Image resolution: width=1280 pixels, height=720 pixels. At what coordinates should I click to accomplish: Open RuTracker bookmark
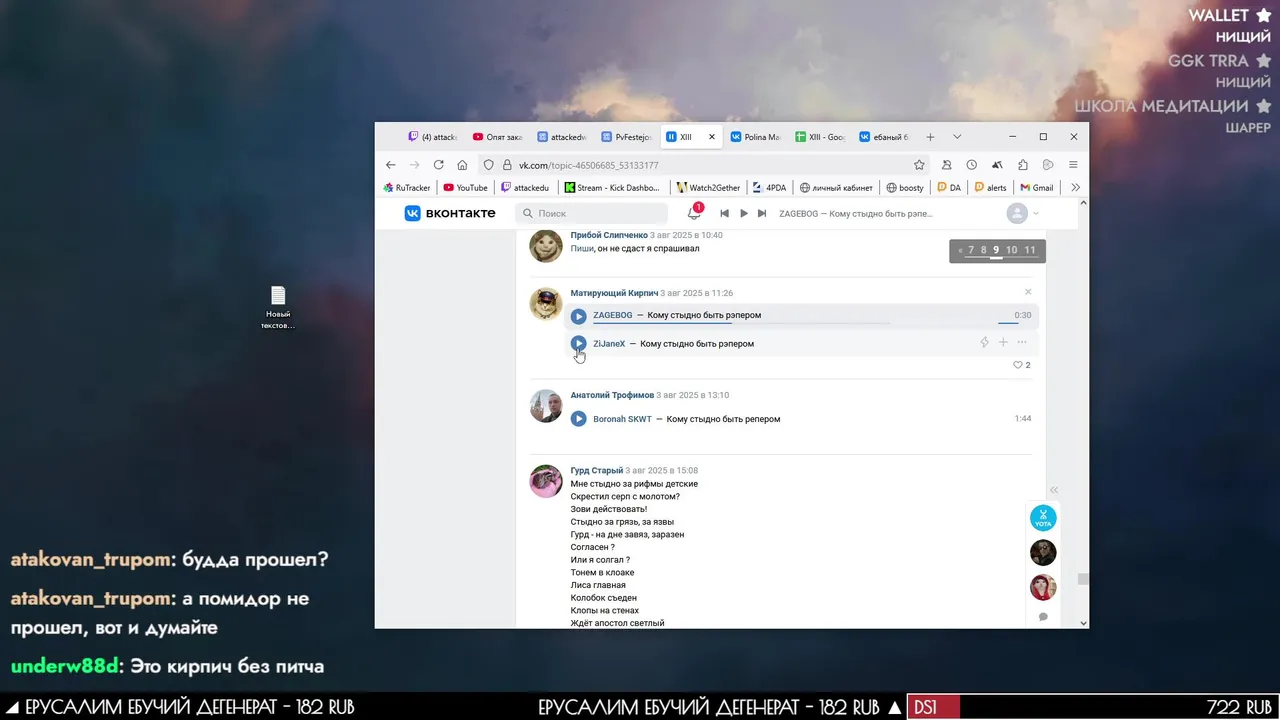[407, 187]
